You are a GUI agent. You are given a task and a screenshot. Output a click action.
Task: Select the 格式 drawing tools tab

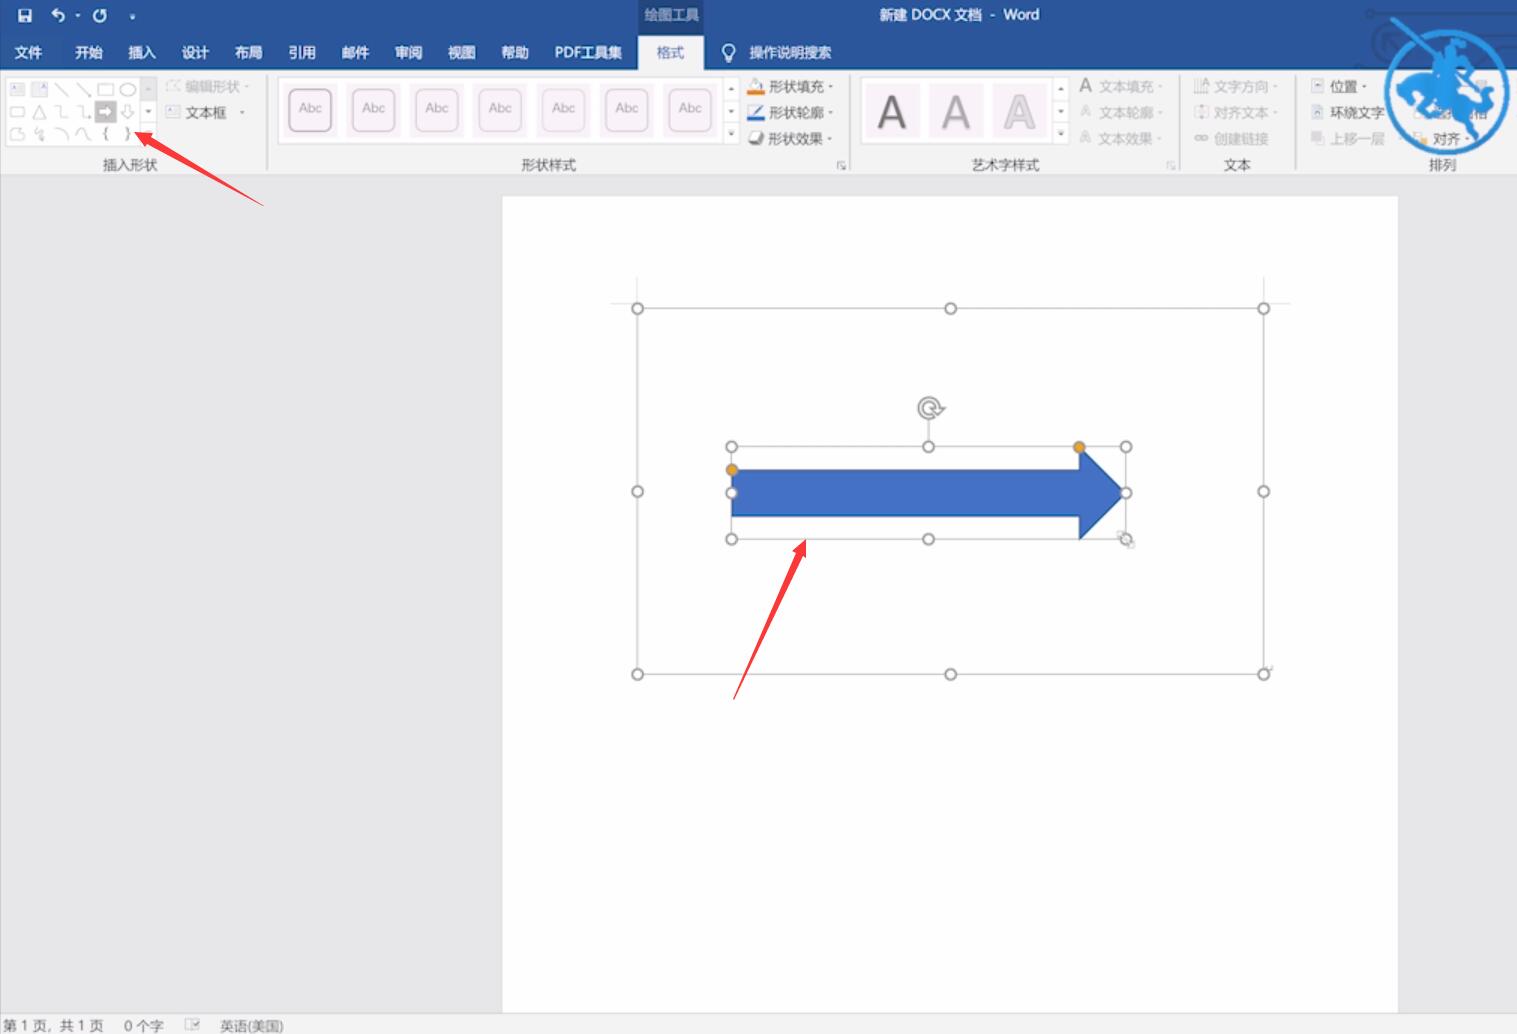click(670, 52)
